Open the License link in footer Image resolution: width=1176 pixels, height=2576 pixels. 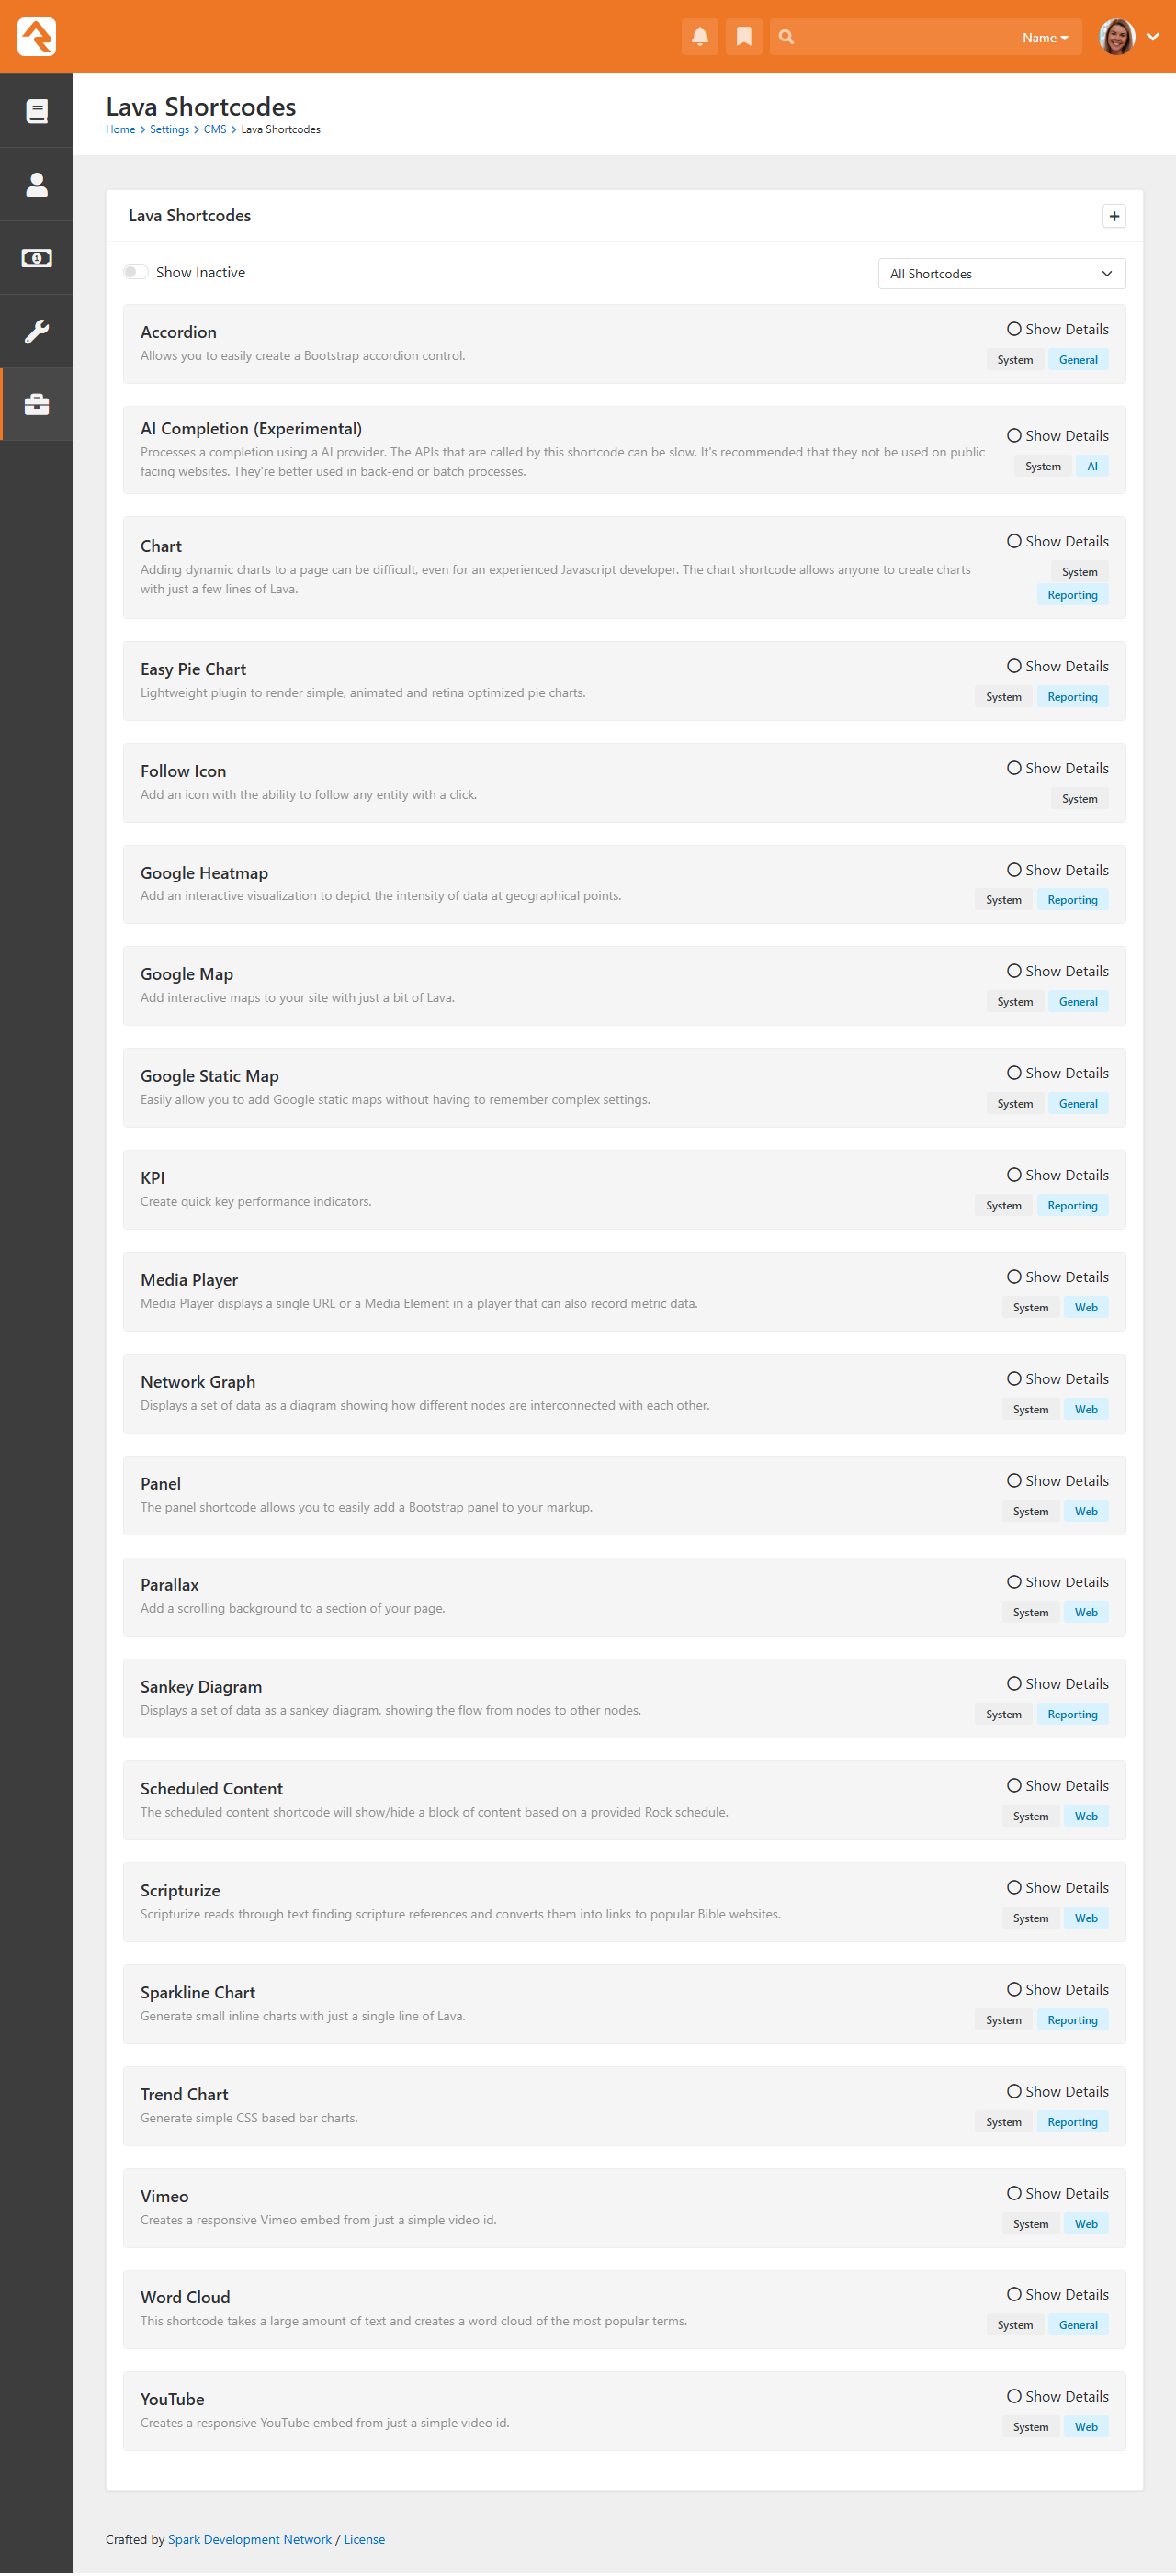click(x=364, y=2540)
